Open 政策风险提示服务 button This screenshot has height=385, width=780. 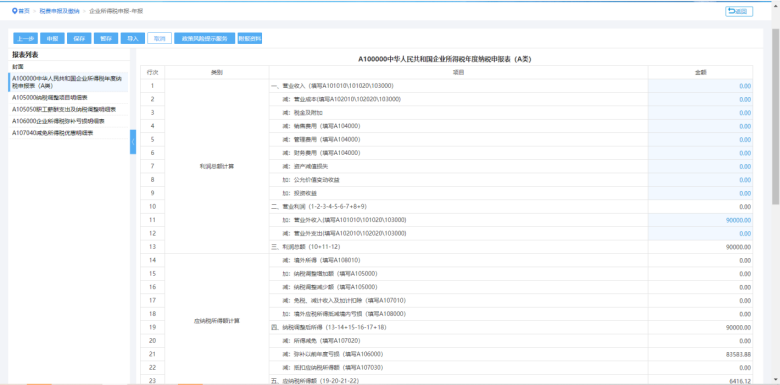tap(204, 39)
